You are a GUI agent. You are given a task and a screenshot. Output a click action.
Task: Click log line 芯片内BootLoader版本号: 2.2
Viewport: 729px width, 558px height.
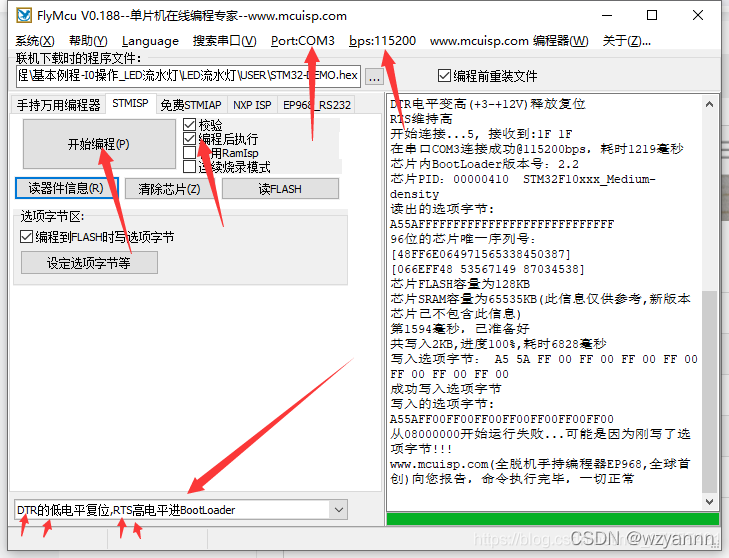point(484,164)
